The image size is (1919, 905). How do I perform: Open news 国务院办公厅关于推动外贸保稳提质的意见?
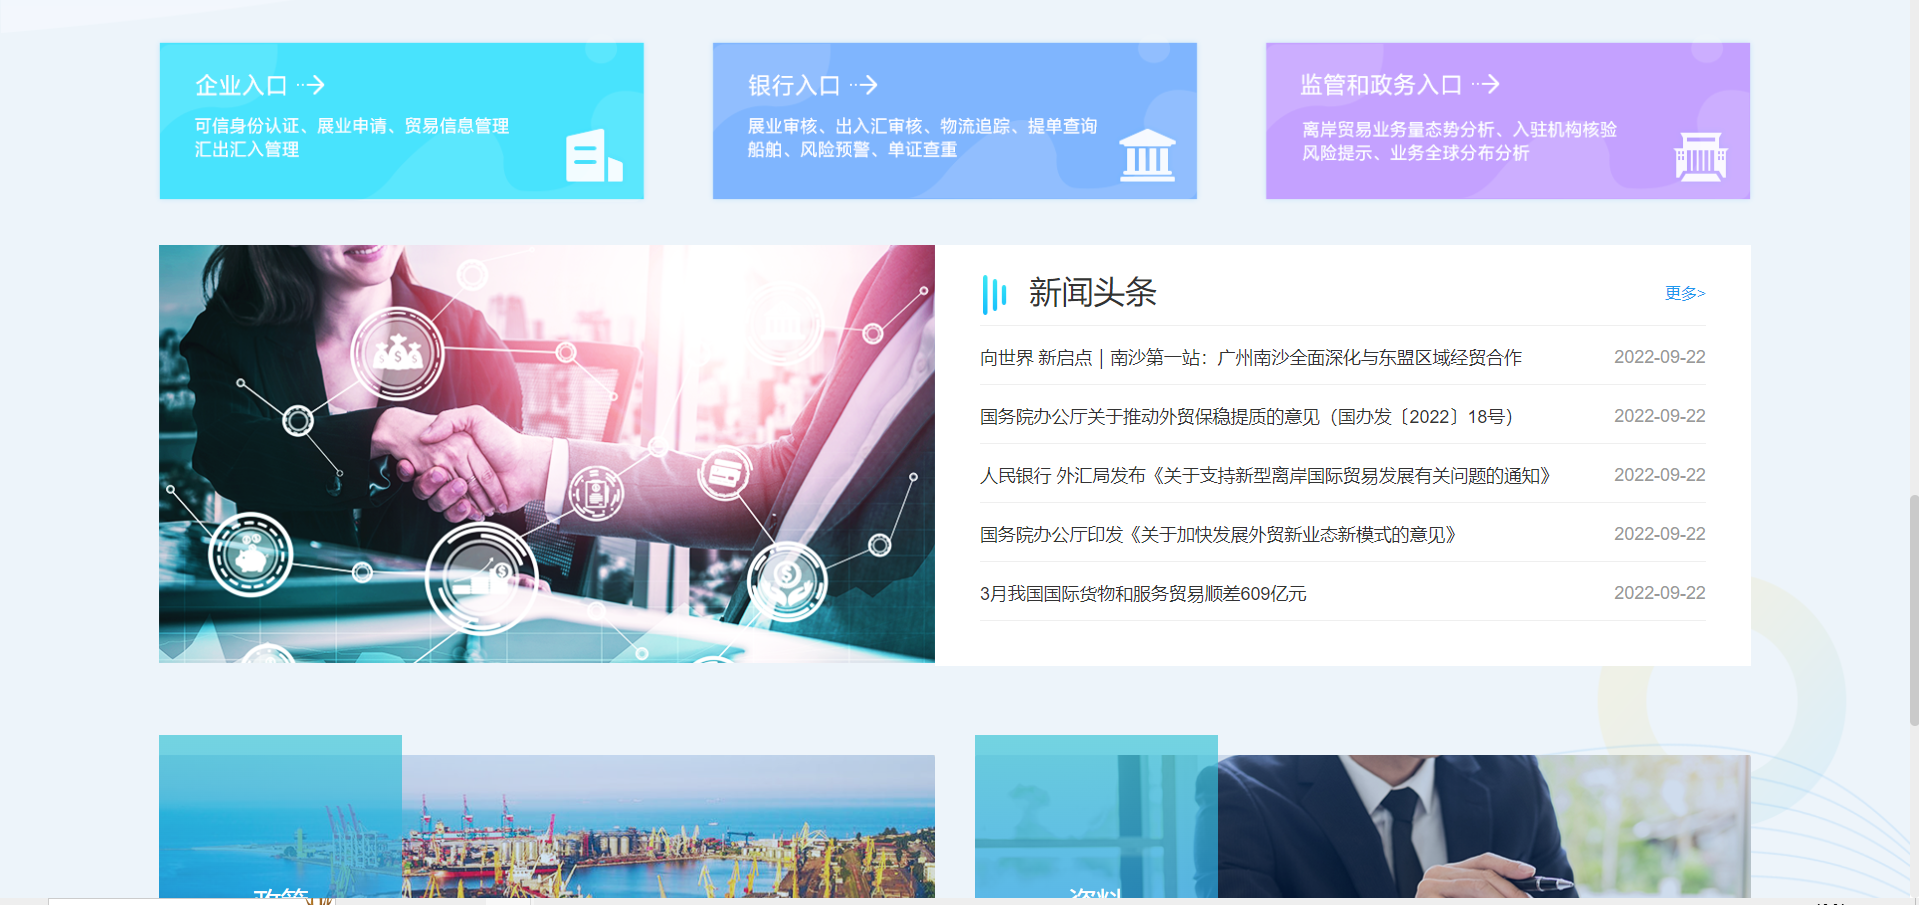[1248, 416]
